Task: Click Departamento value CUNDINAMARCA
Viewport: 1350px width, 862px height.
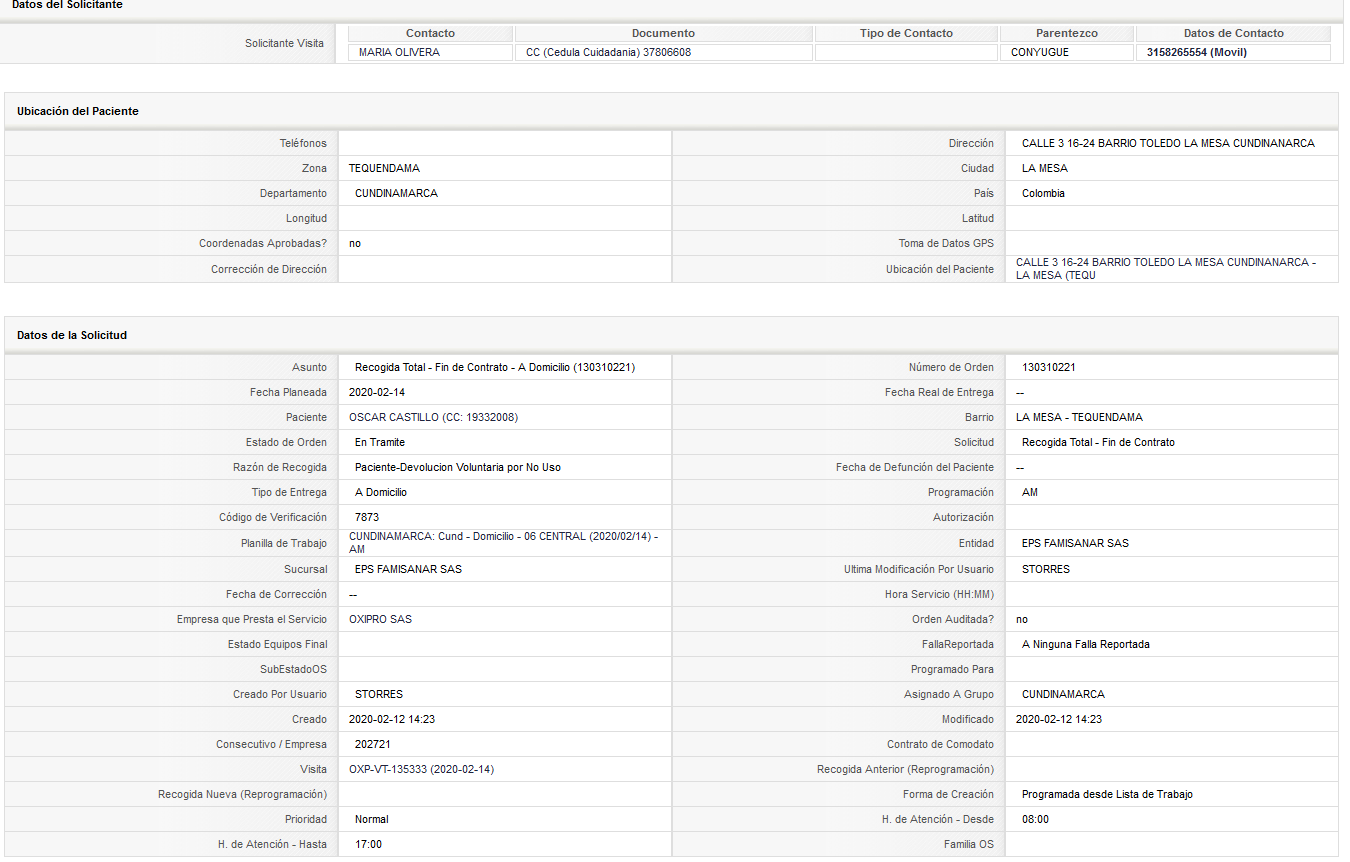Action: [x=396, y=193]
